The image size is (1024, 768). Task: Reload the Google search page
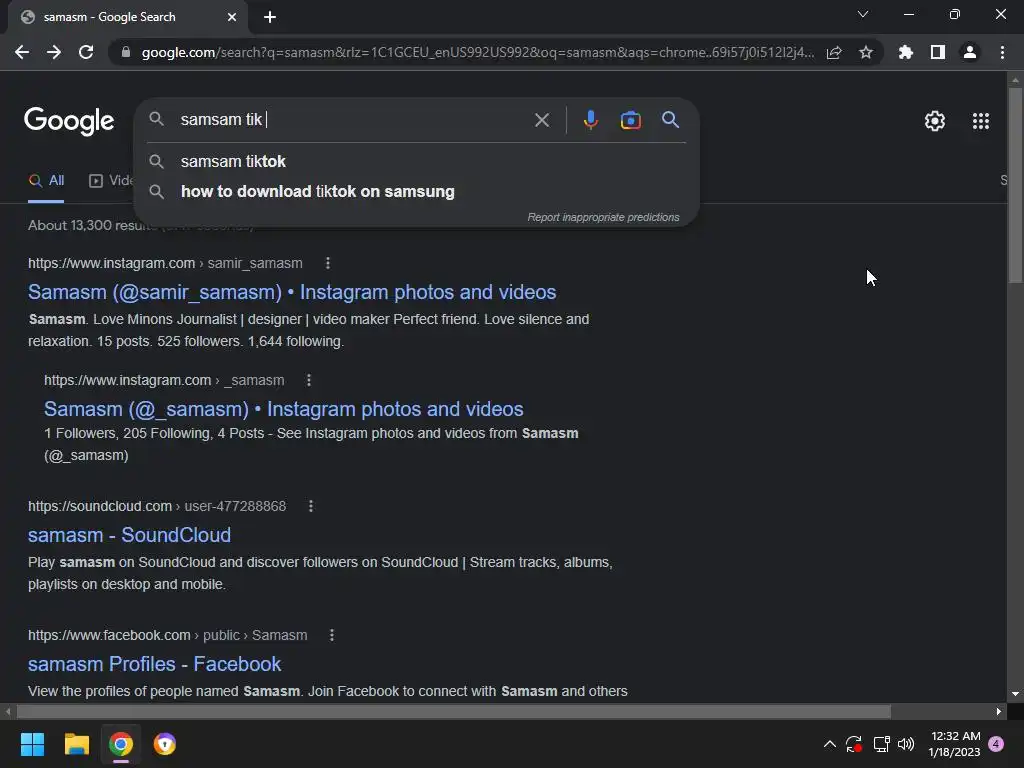coord(86,52)
